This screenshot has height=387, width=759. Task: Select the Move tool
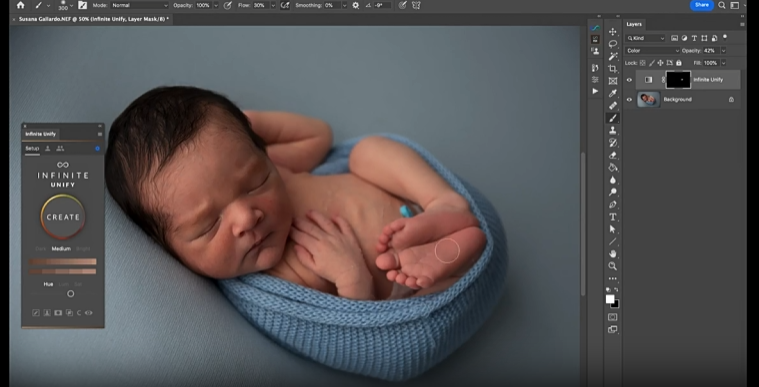pos(613,31)
